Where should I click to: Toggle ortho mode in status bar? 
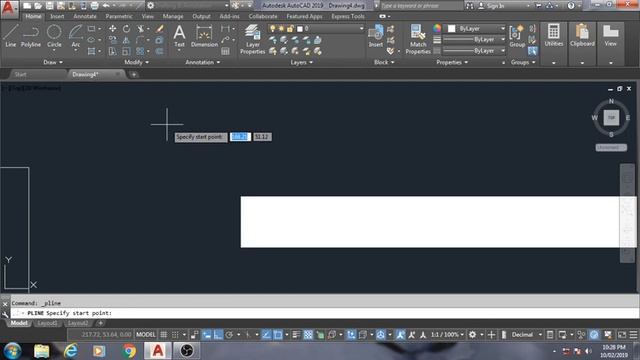click(218, 335)
